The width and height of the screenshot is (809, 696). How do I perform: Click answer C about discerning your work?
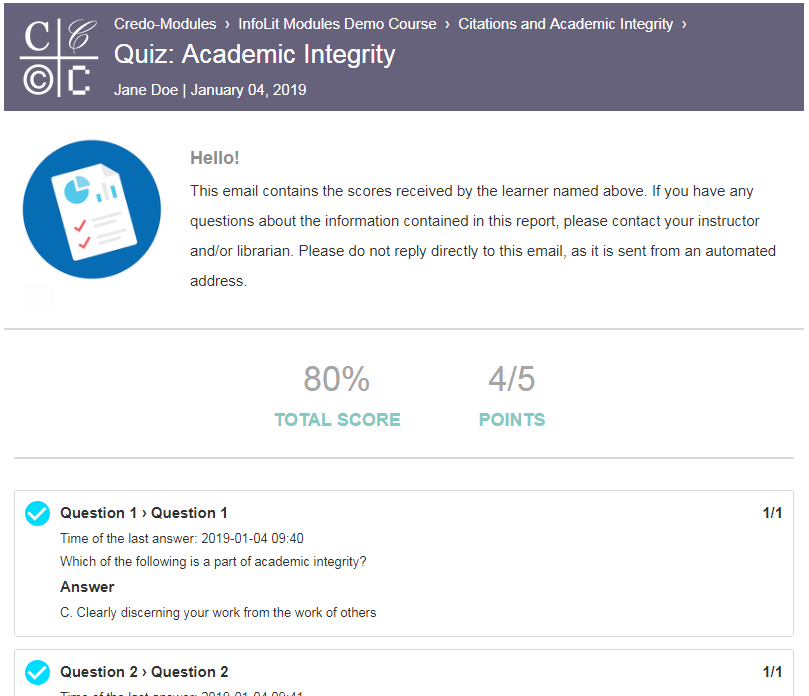pos(218,612)
